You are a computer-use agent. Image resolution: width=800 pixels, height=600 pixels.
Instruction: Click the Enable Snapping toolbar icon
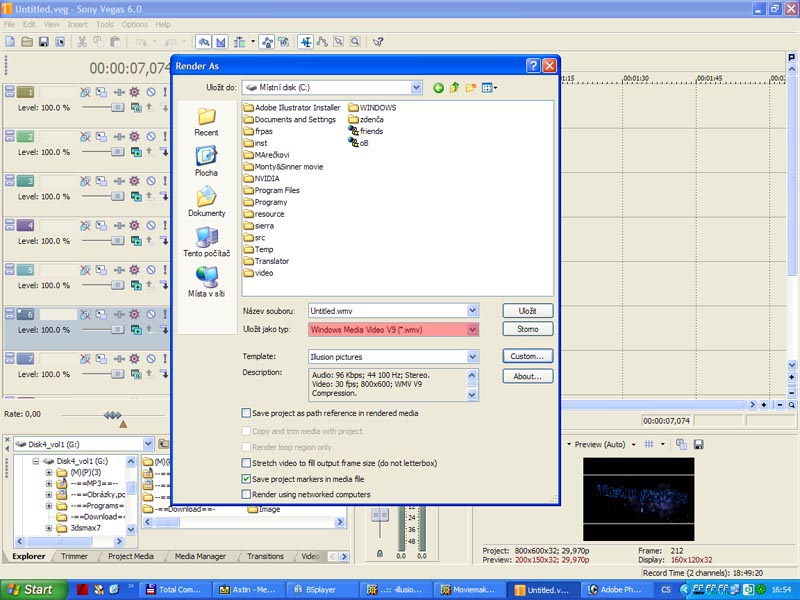click(204, 42)
